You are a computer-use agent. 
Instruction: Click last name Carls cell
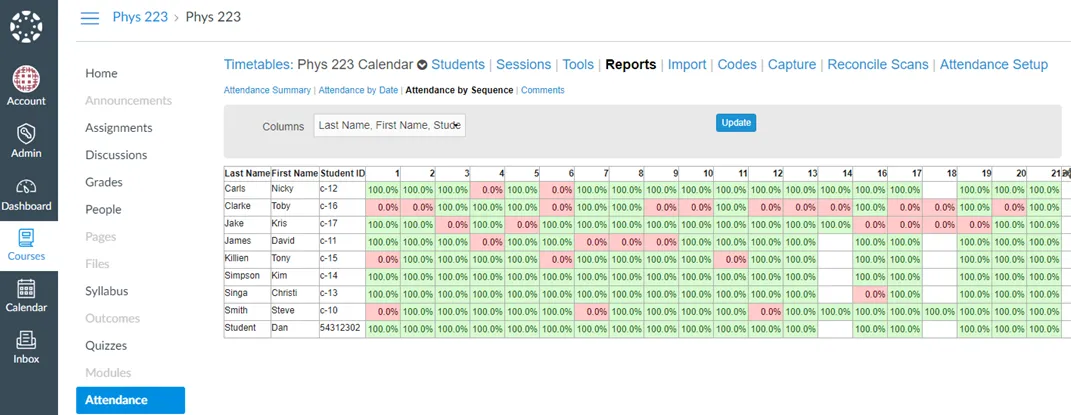[247, 189]
